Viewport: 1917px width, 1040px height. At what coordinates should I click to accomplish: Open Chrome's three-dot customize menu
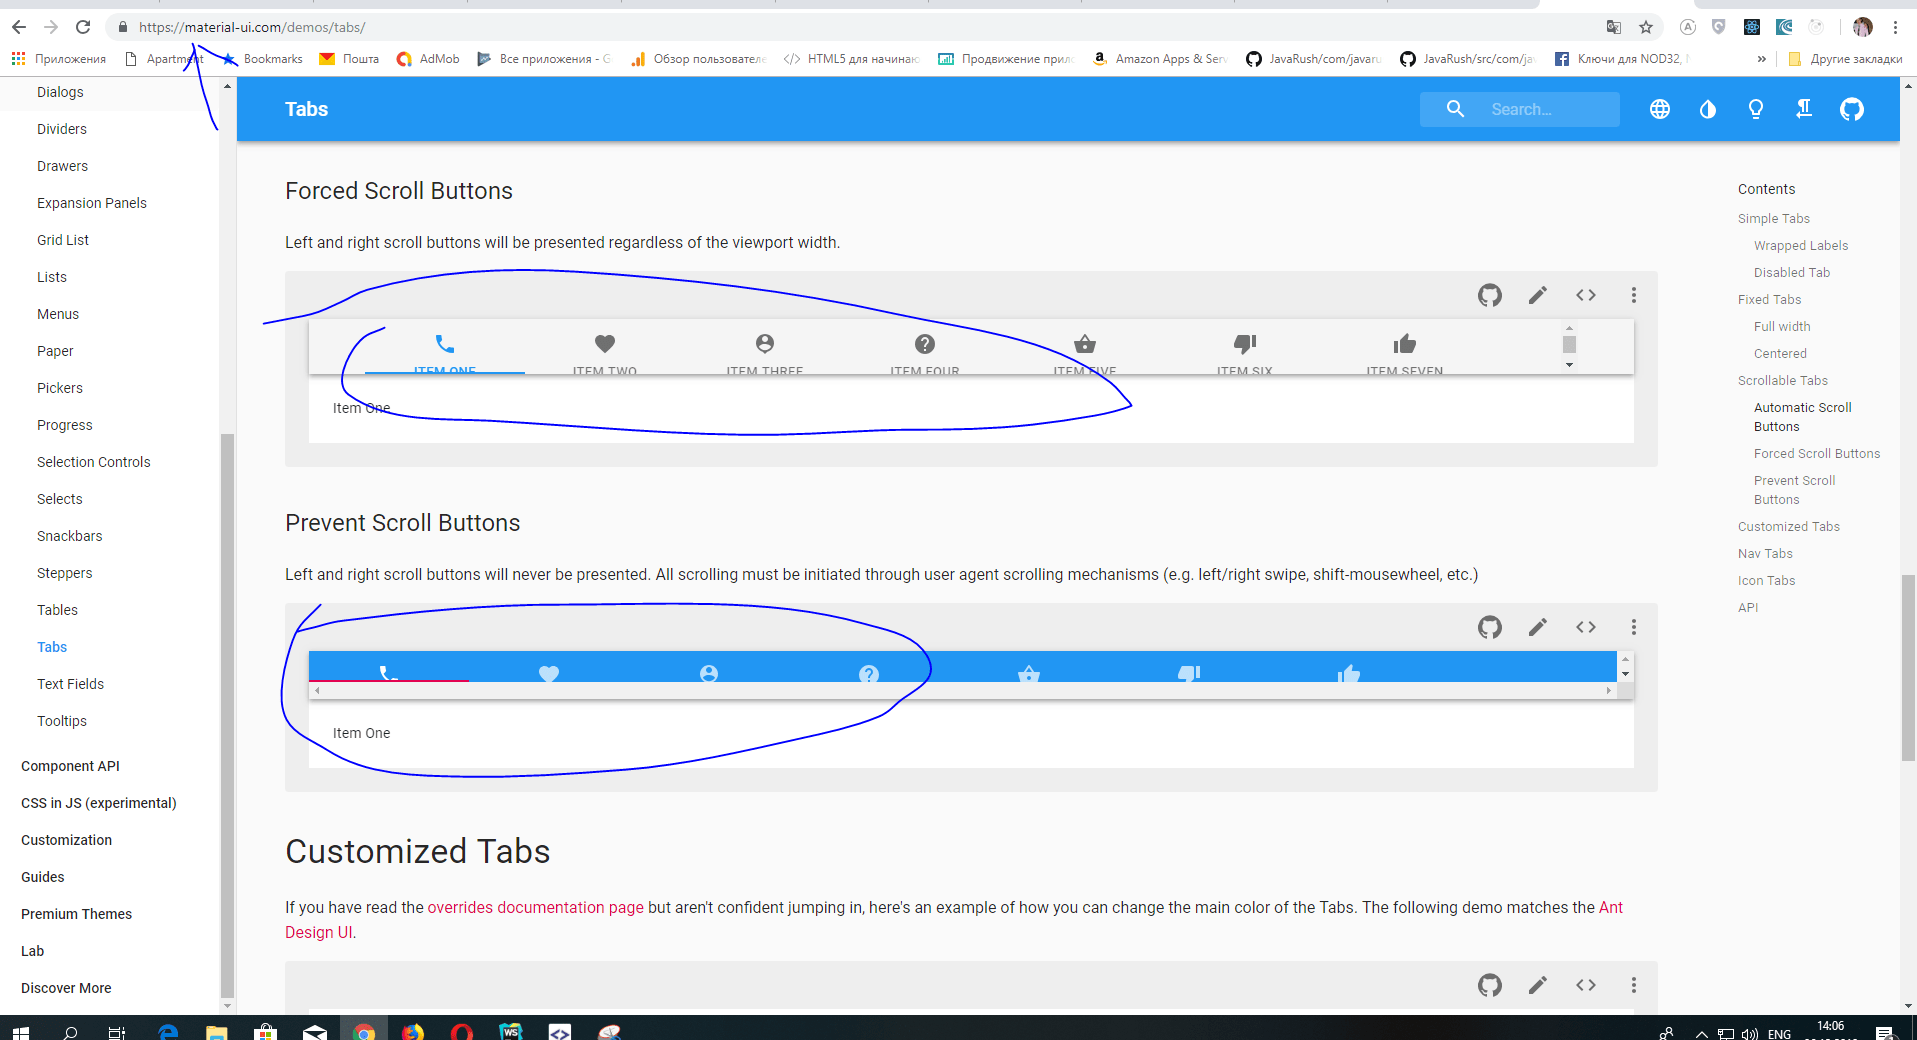(x=1896, y=27)
